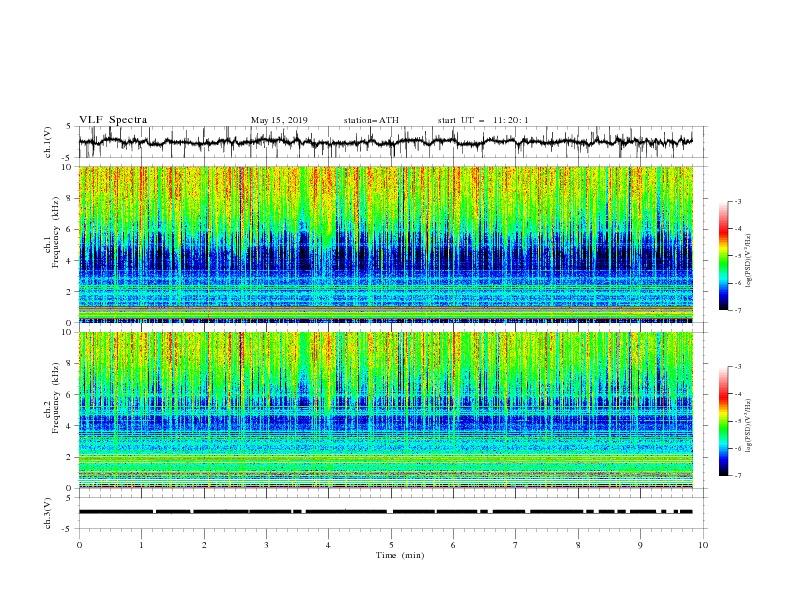Click the "start UT = 11:20:1" text

pyautogui.click(x=483, y=120)
